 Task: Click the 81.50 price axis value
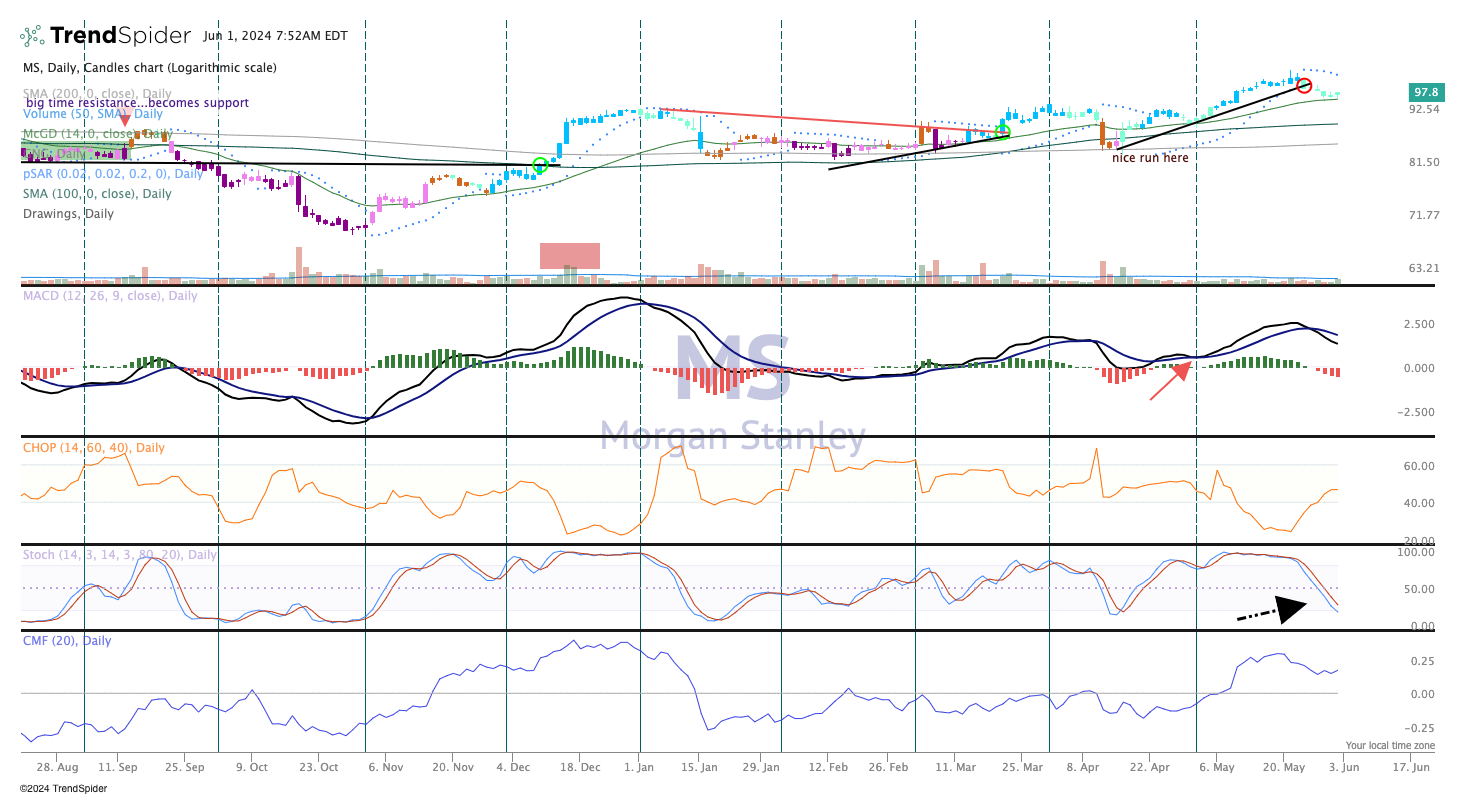point(1422,162)
